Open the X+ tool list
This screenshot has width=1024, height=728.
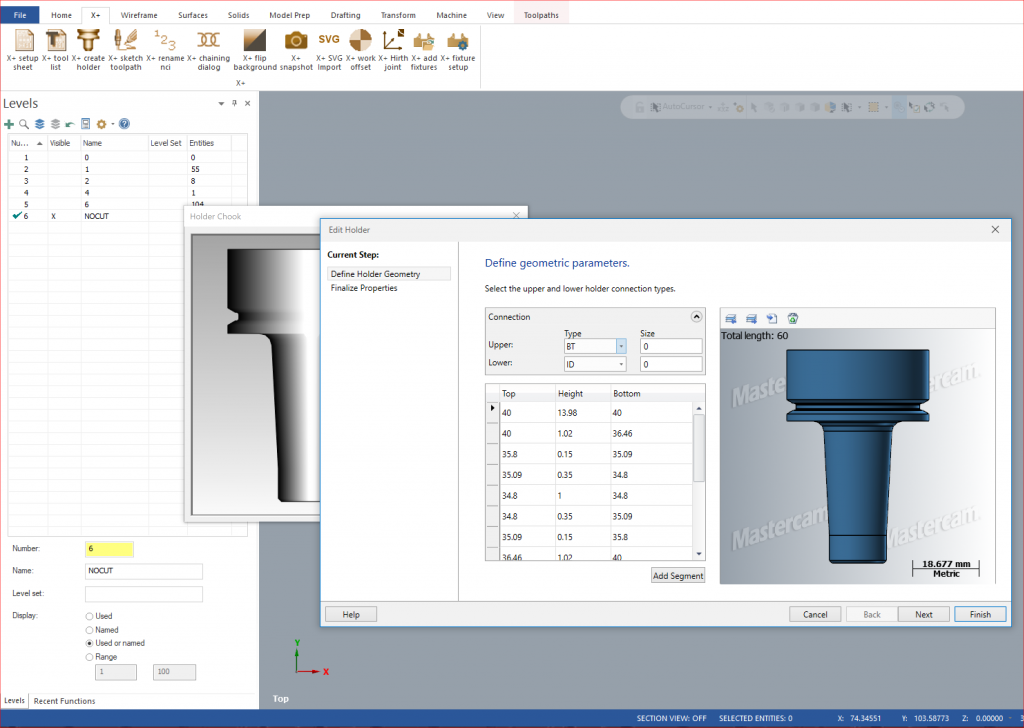55,42
